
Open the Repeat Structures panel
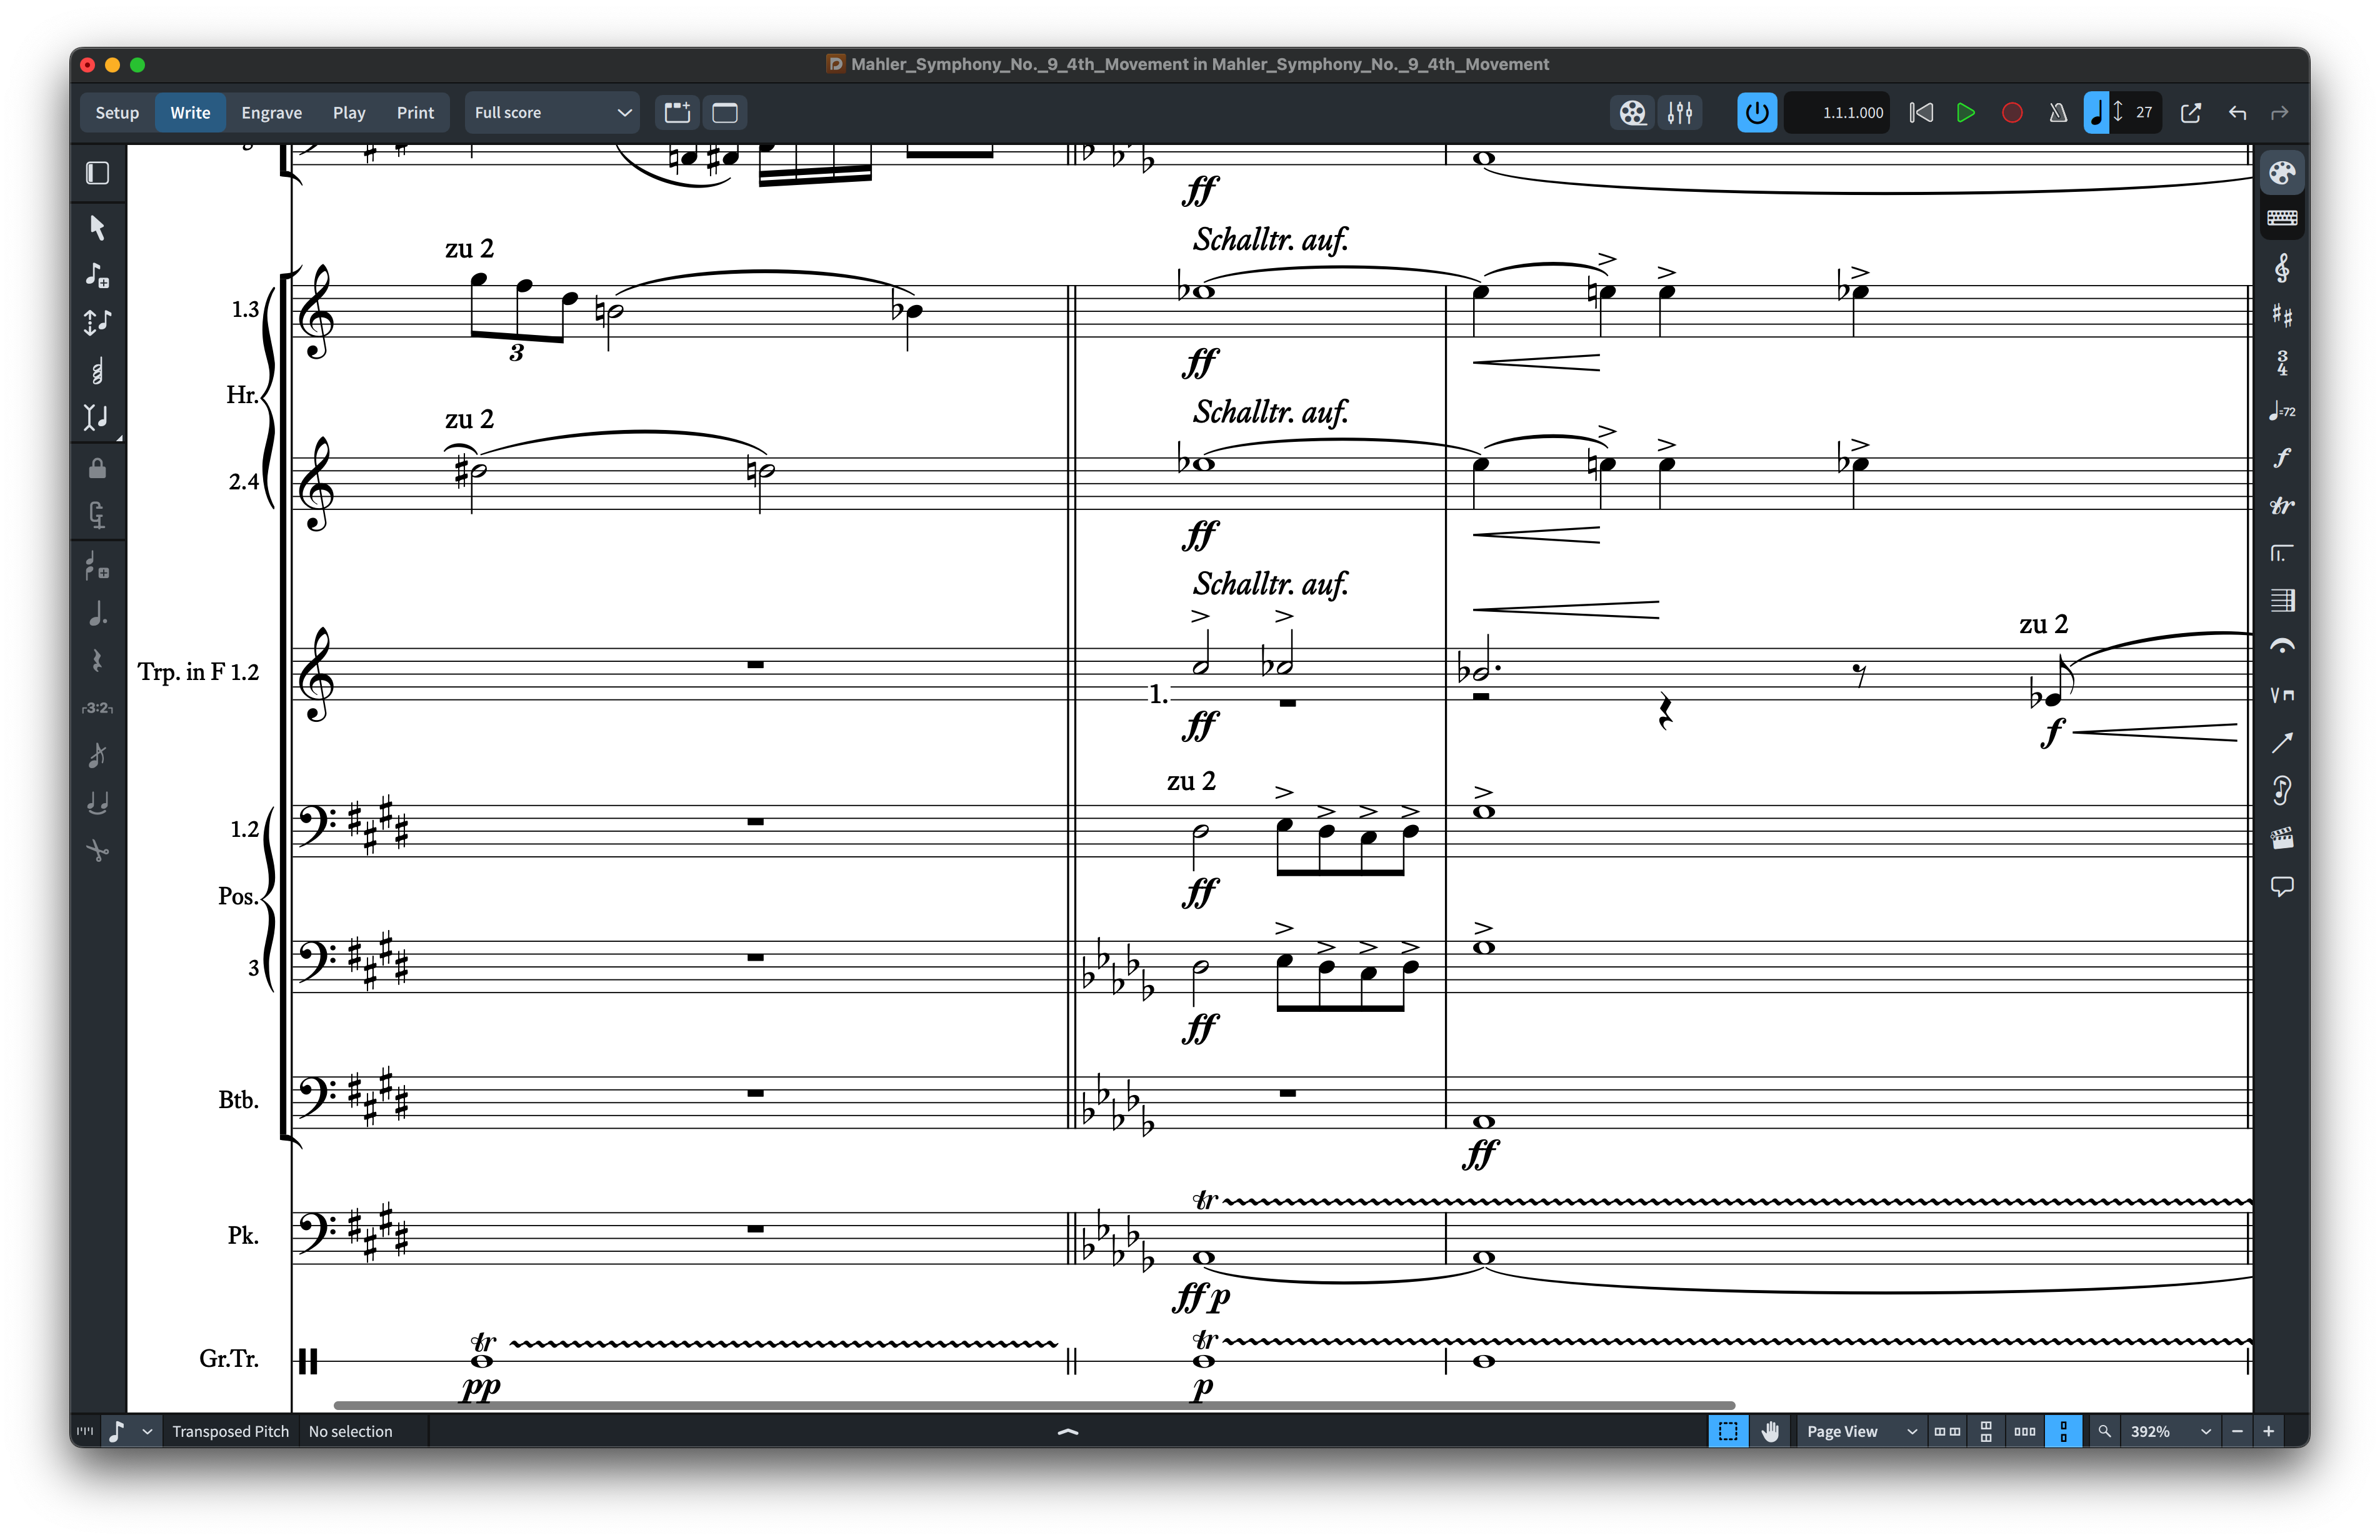(2282, 553)
